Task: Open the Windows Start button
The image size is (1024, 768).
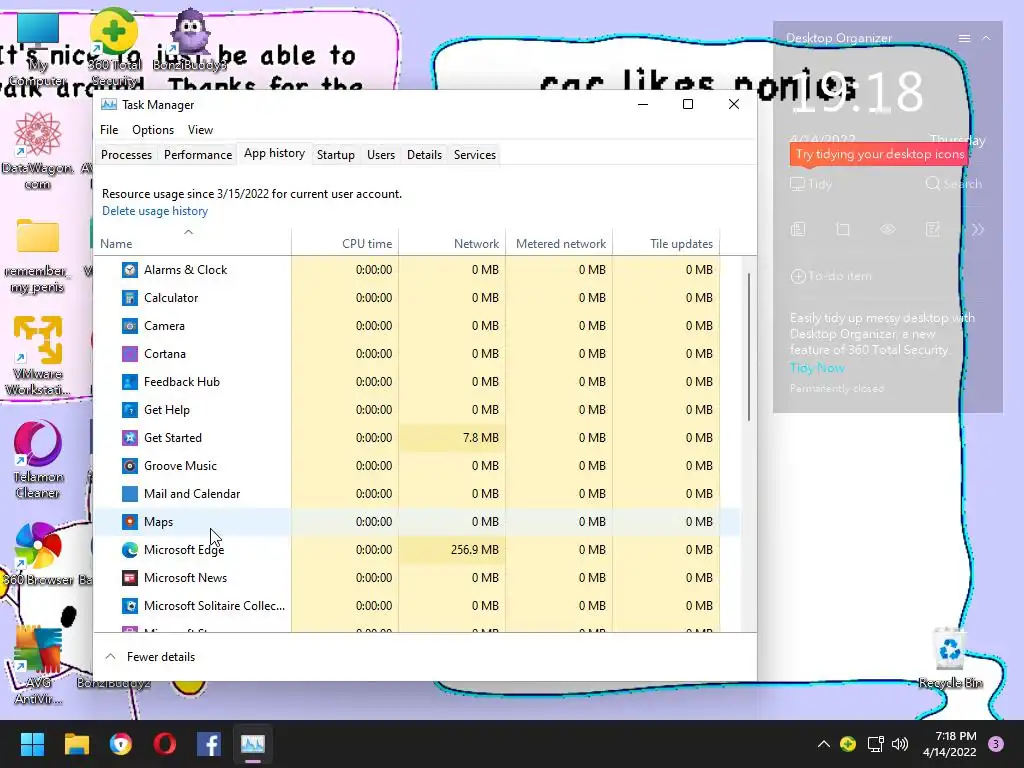Action: pyautogui.click(x=32, y=744)
